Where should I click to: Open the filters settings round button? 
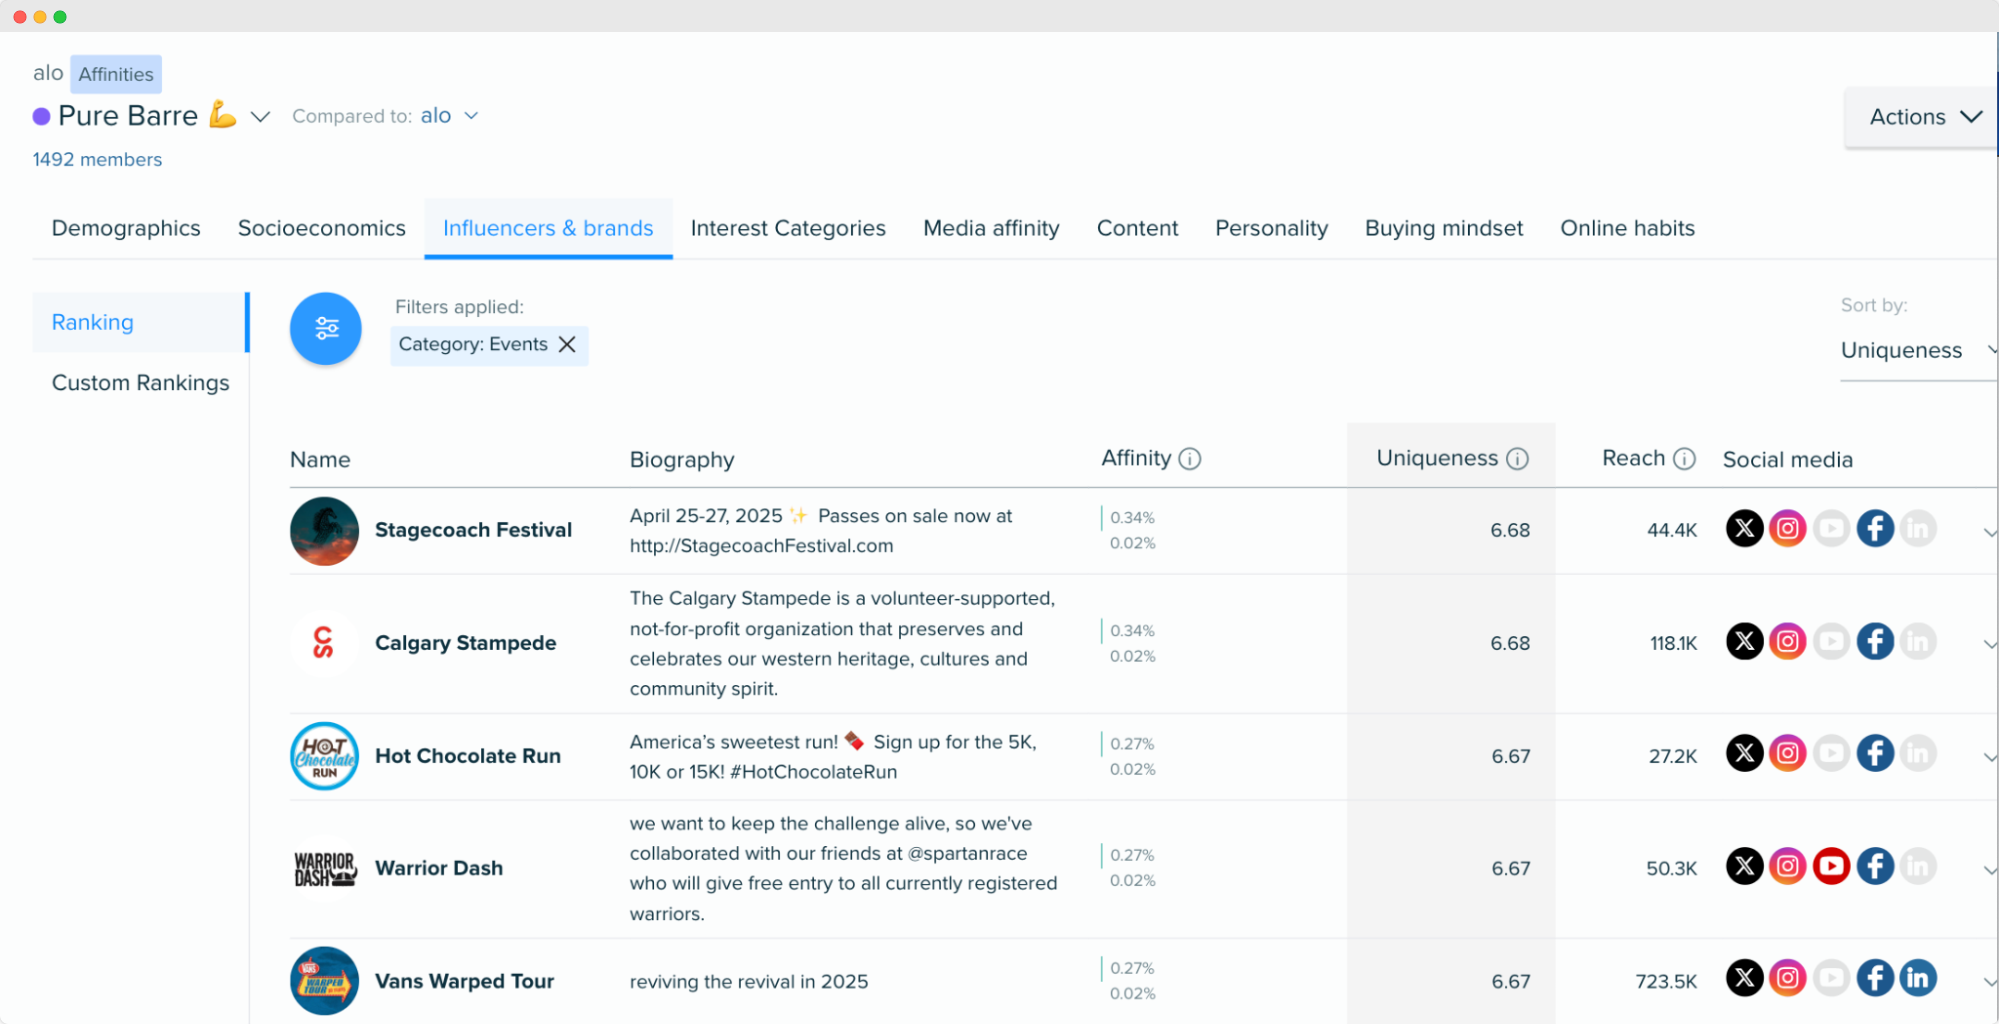pyautogui.click(x=326, y=328)
